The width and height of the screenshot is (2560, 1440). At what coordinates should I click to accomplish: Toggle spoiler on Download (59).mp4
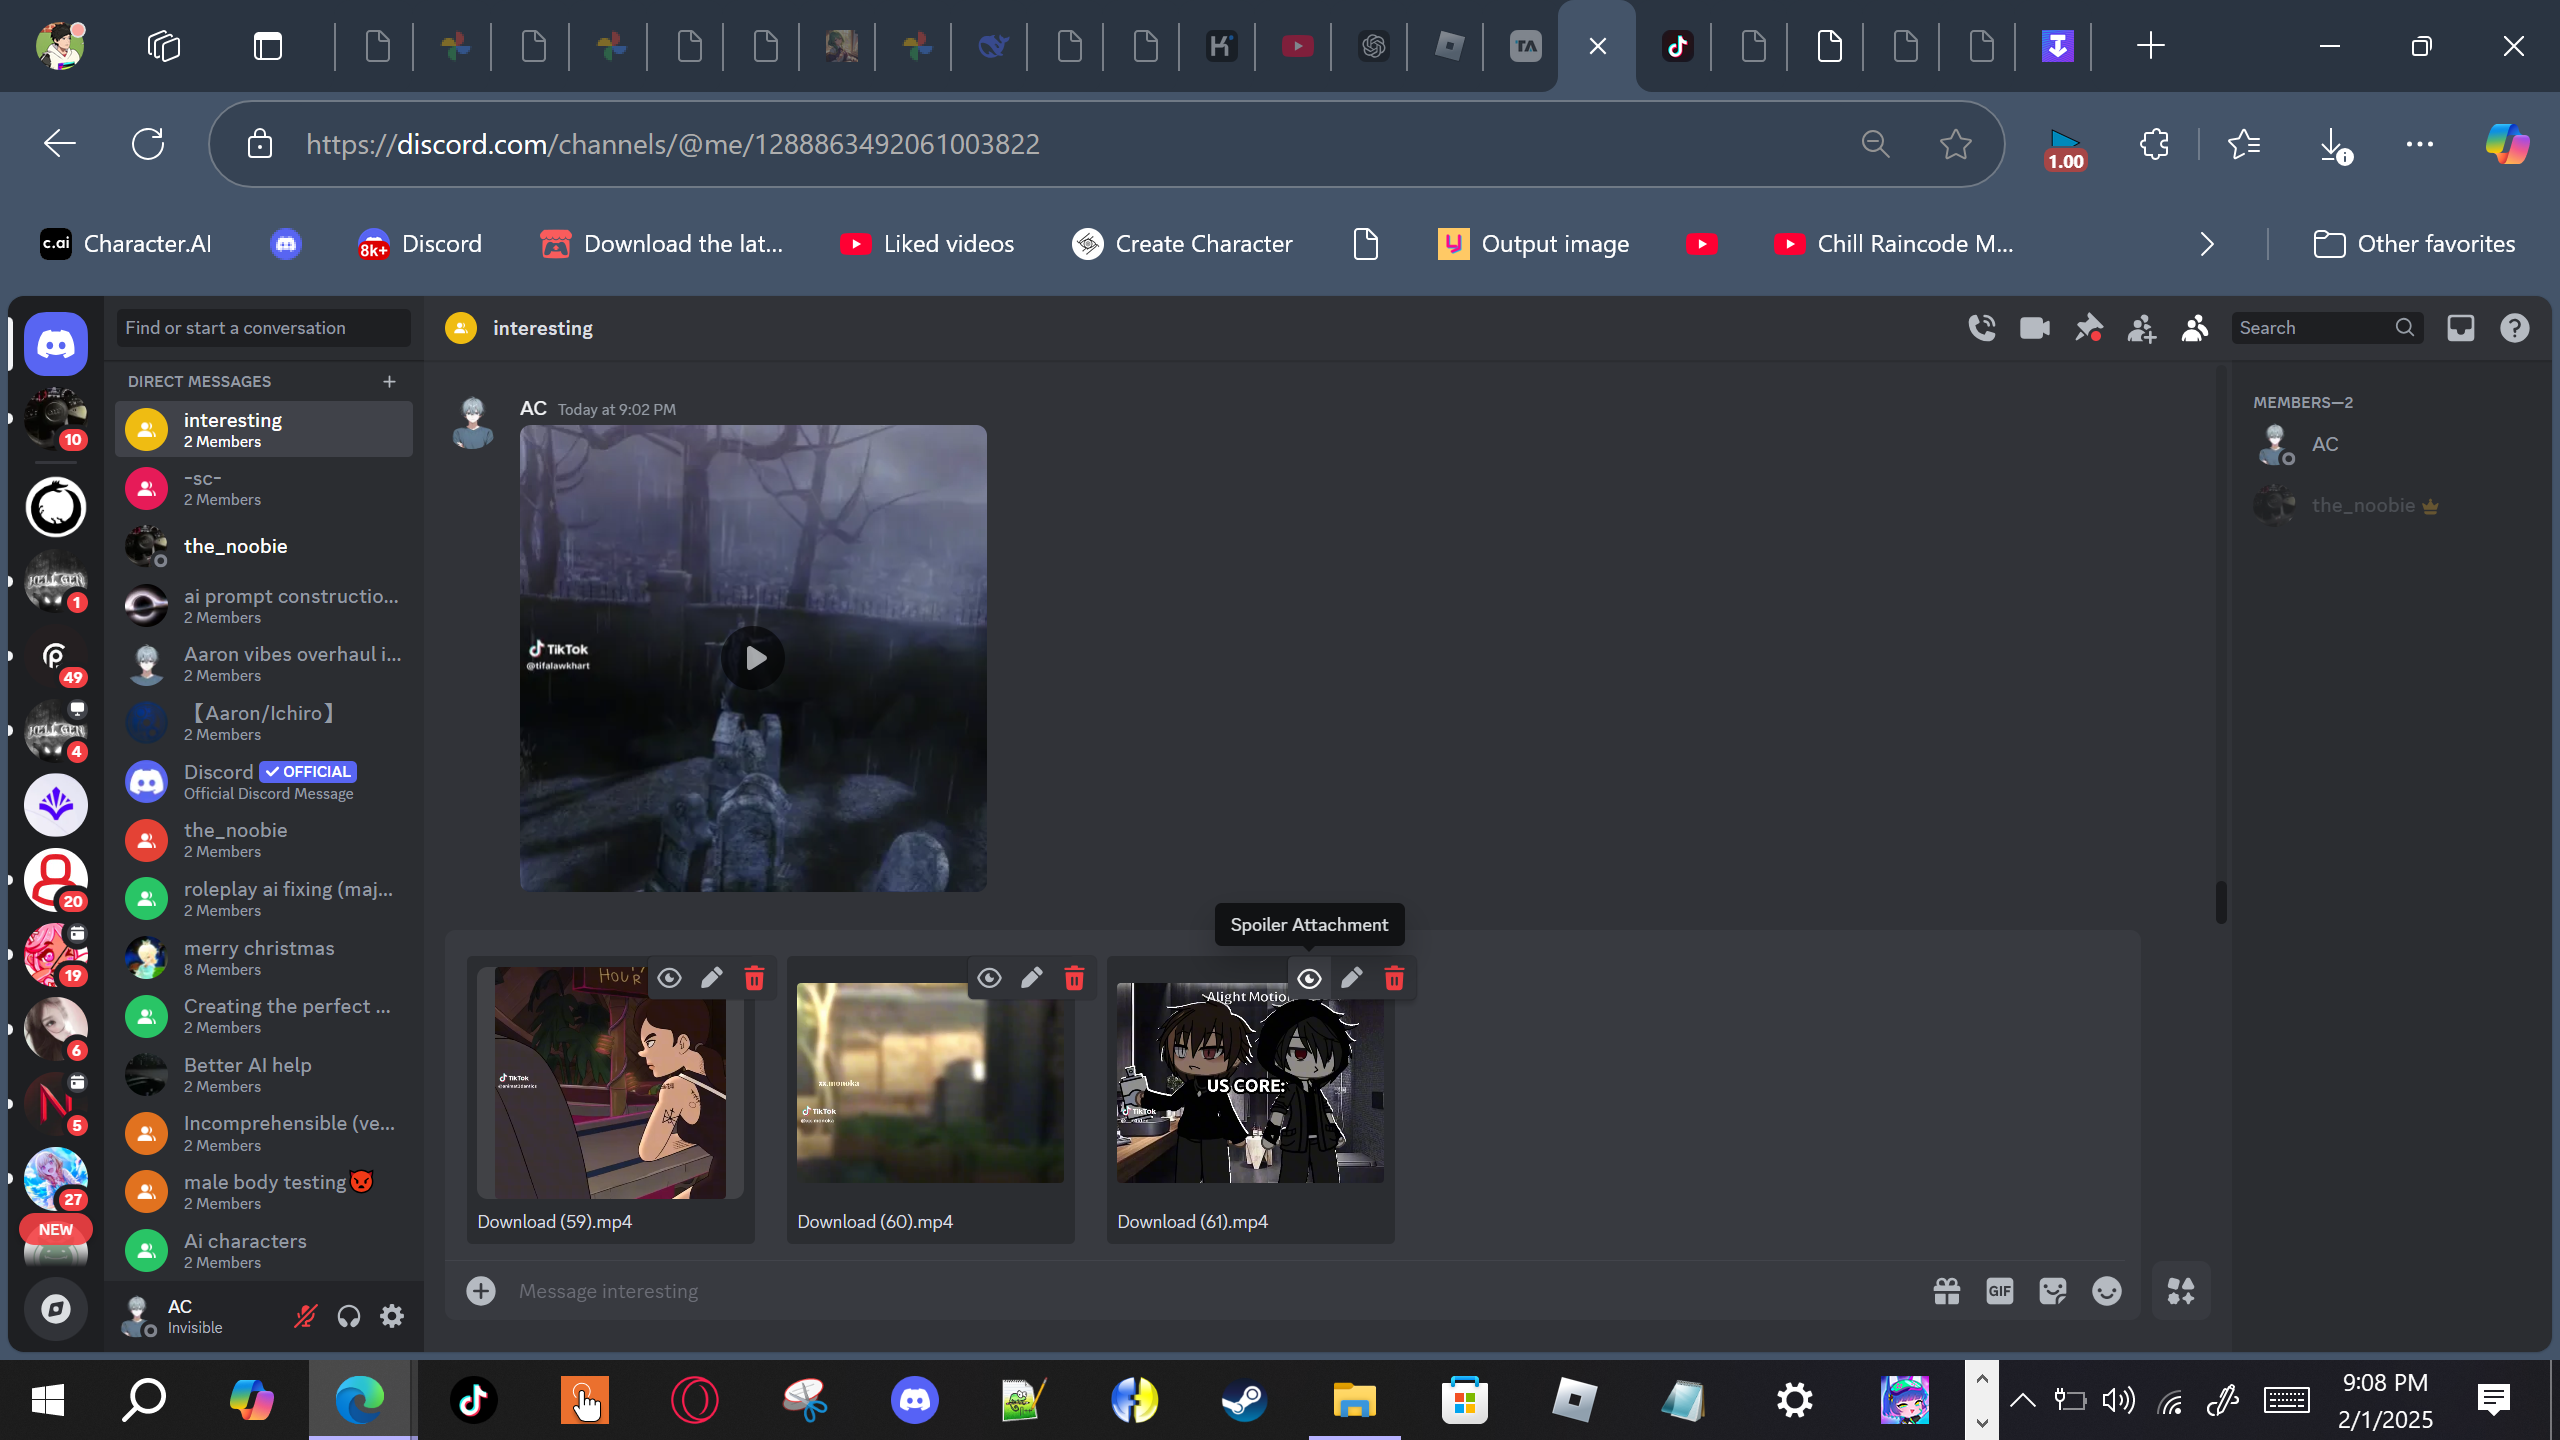669,978
